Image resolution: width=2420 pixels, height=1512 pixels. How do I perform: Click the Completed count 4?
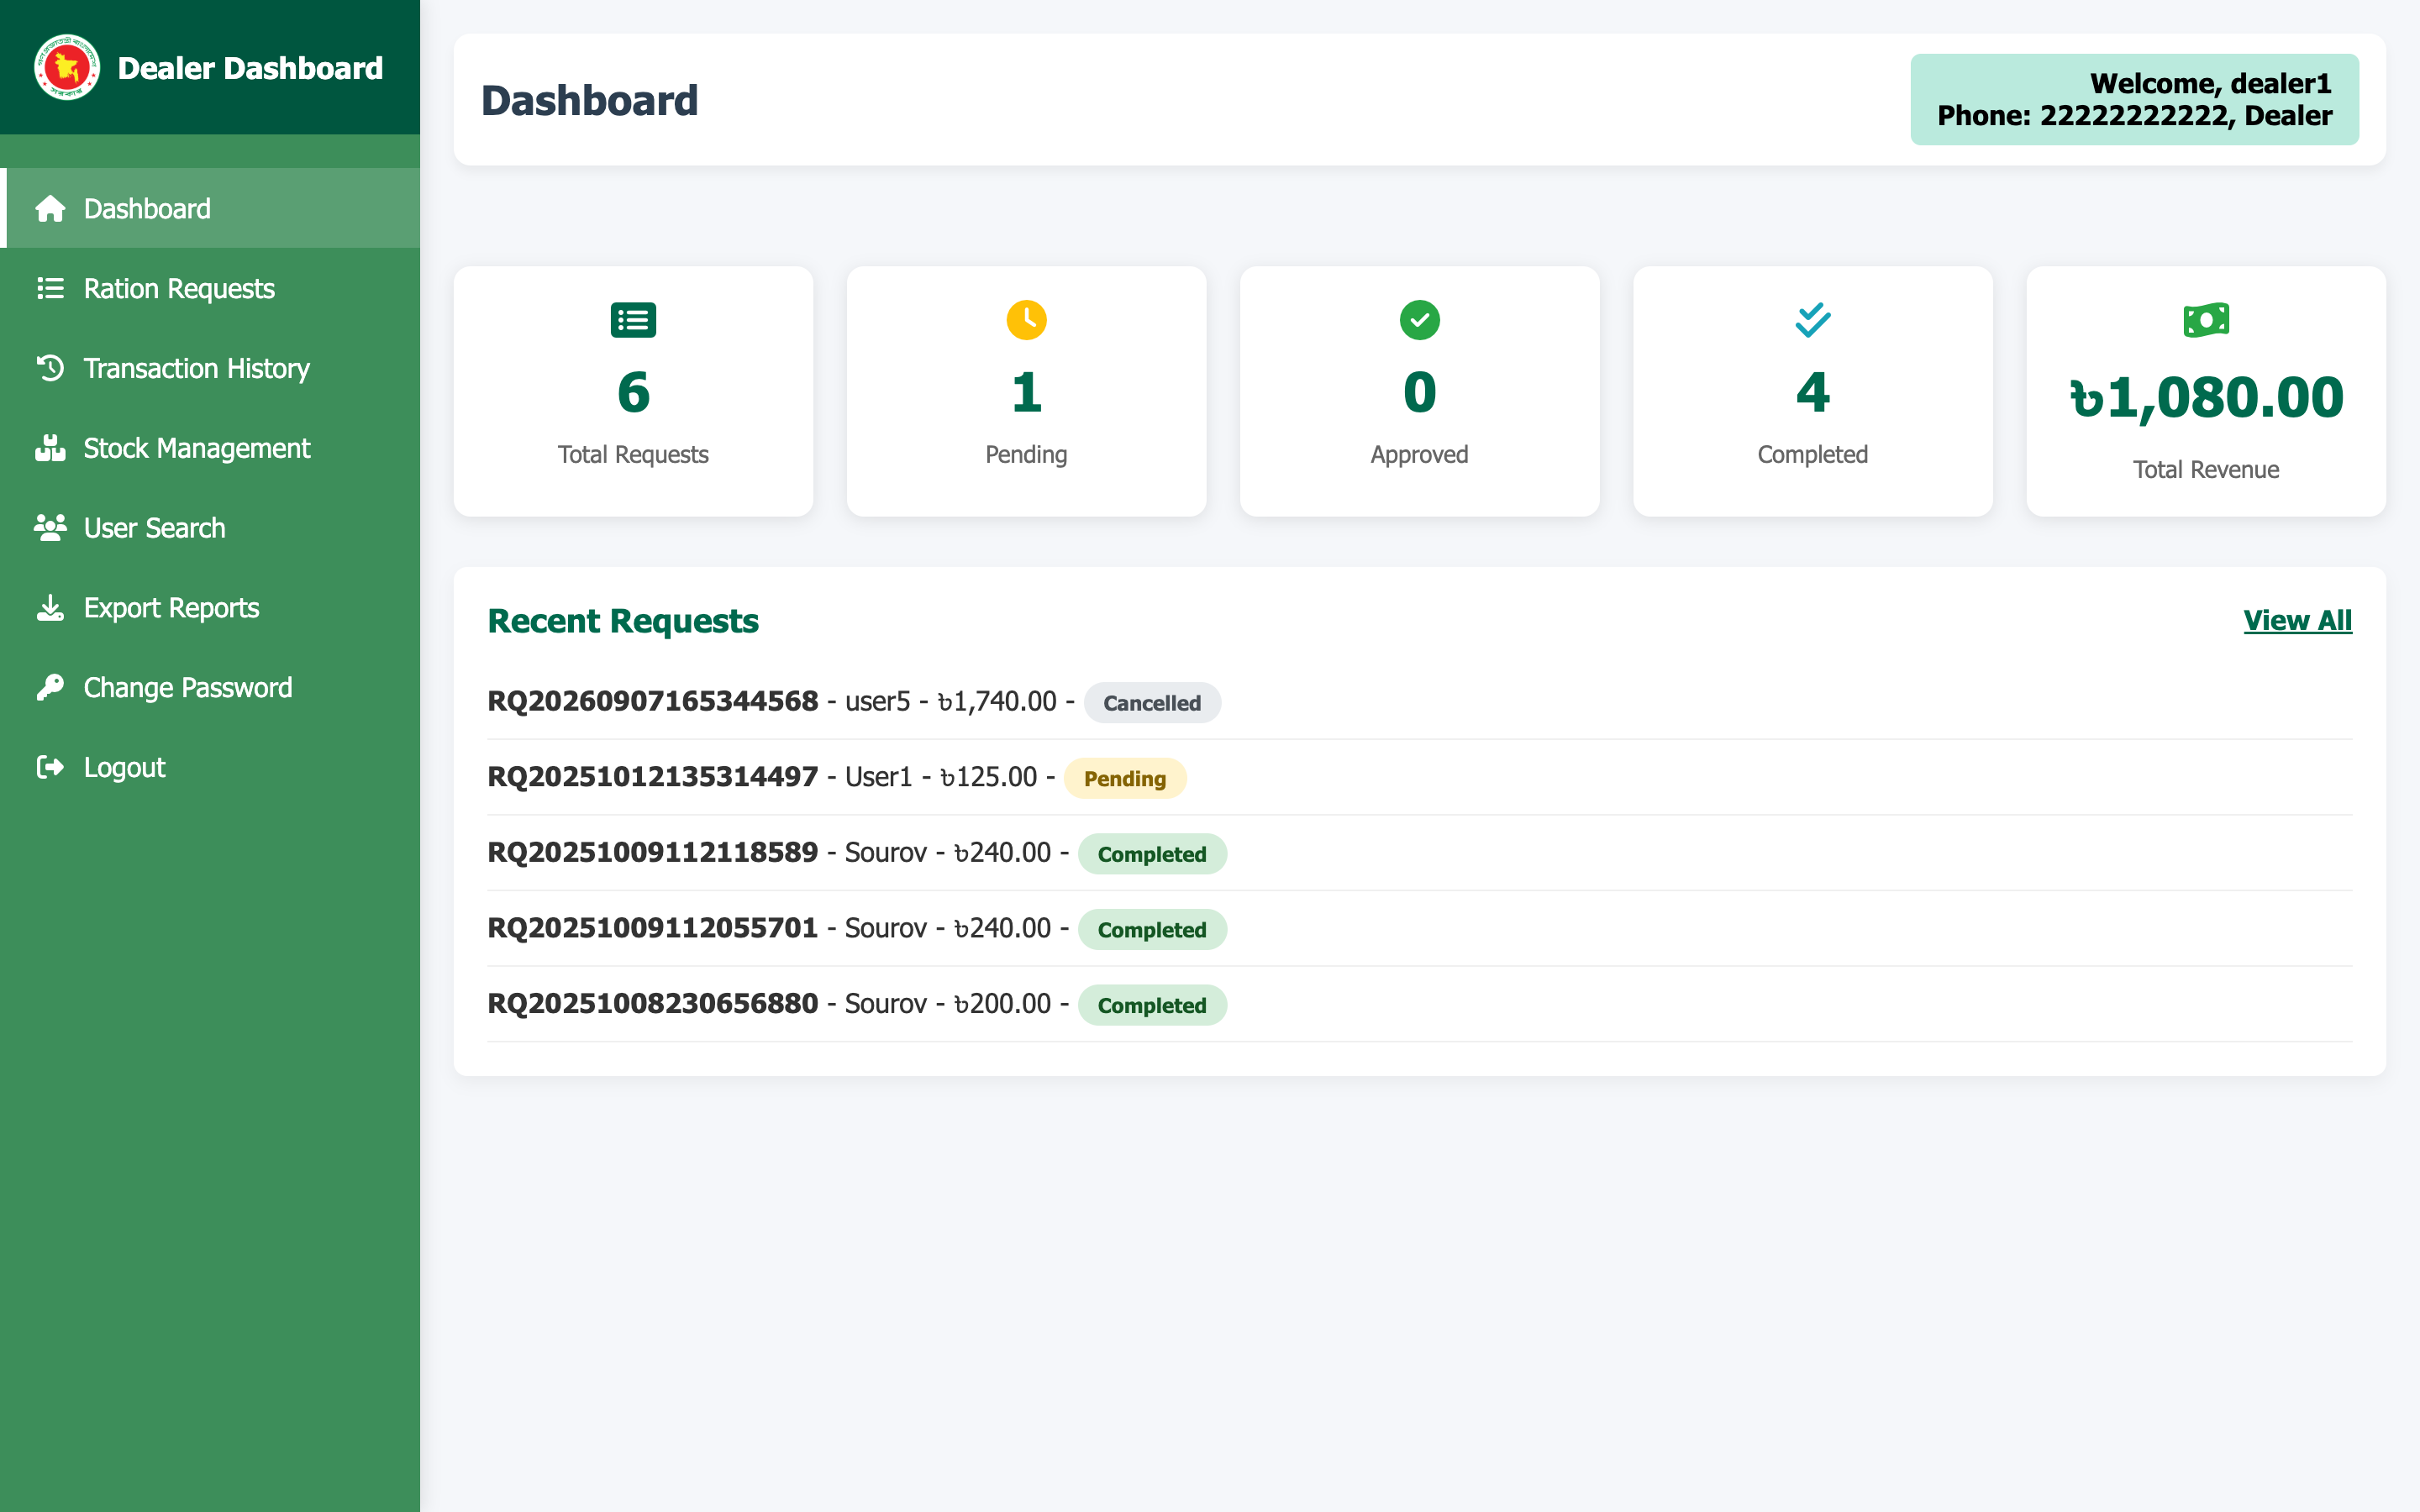point(1812,392)
